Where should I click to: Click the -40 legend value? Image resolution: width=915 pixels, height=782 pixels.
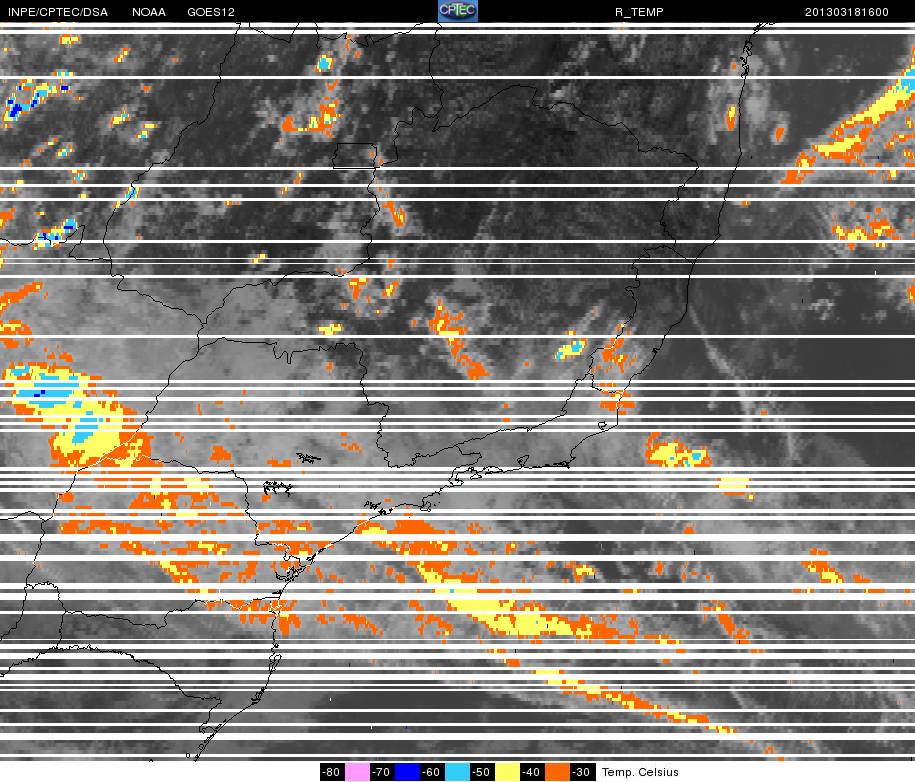tap(532, 771)
